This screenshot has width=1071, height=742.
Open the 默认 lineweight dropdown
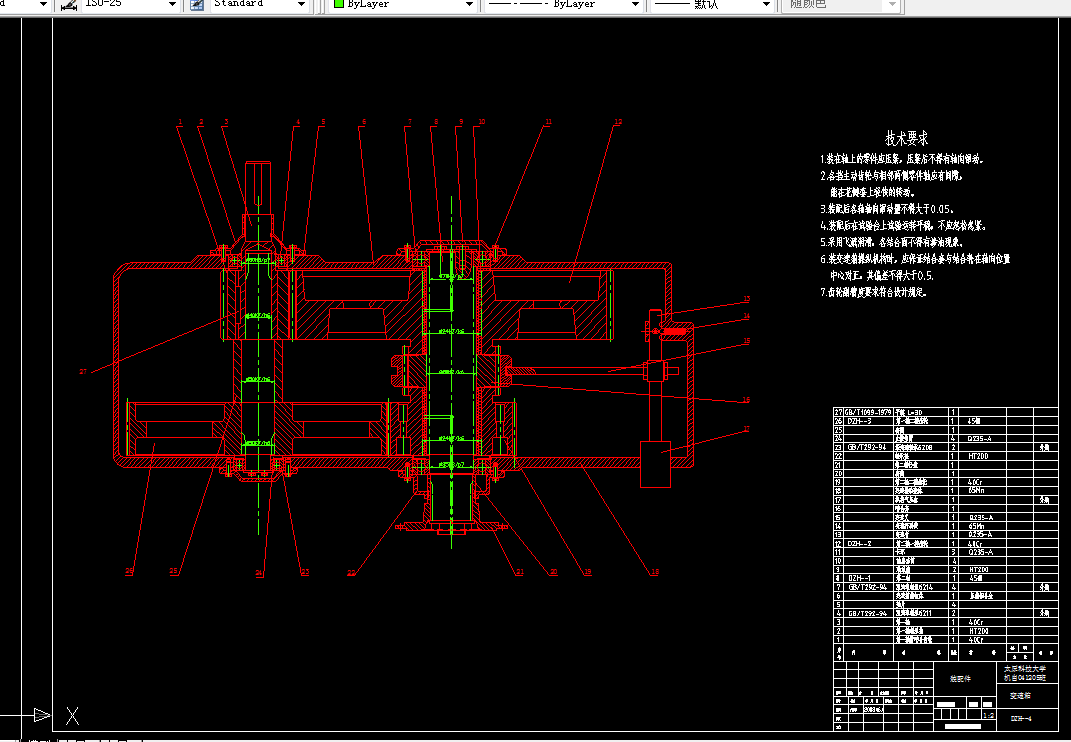[766, 4]
